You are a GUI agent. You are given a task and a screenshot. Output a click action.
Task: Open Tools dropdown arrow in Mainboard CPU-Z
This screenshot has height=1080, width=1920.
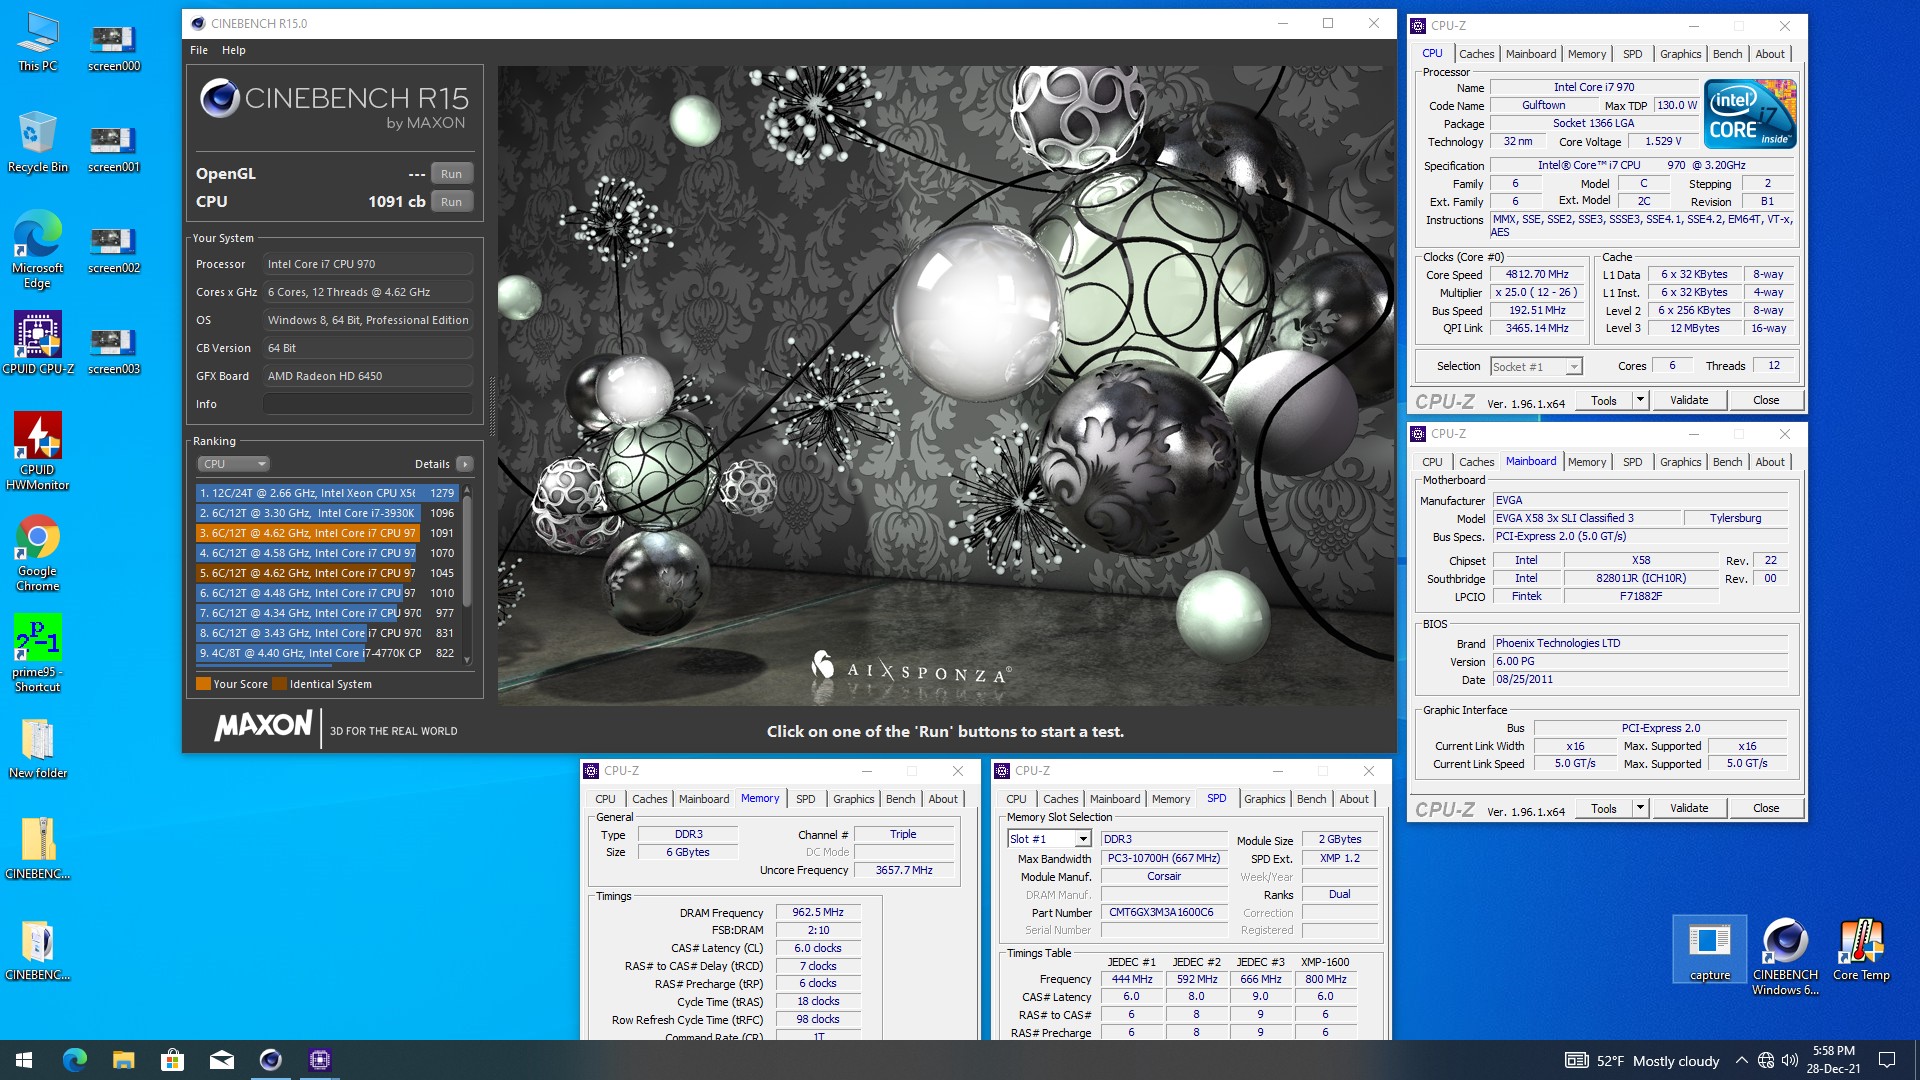(1640, 808)
